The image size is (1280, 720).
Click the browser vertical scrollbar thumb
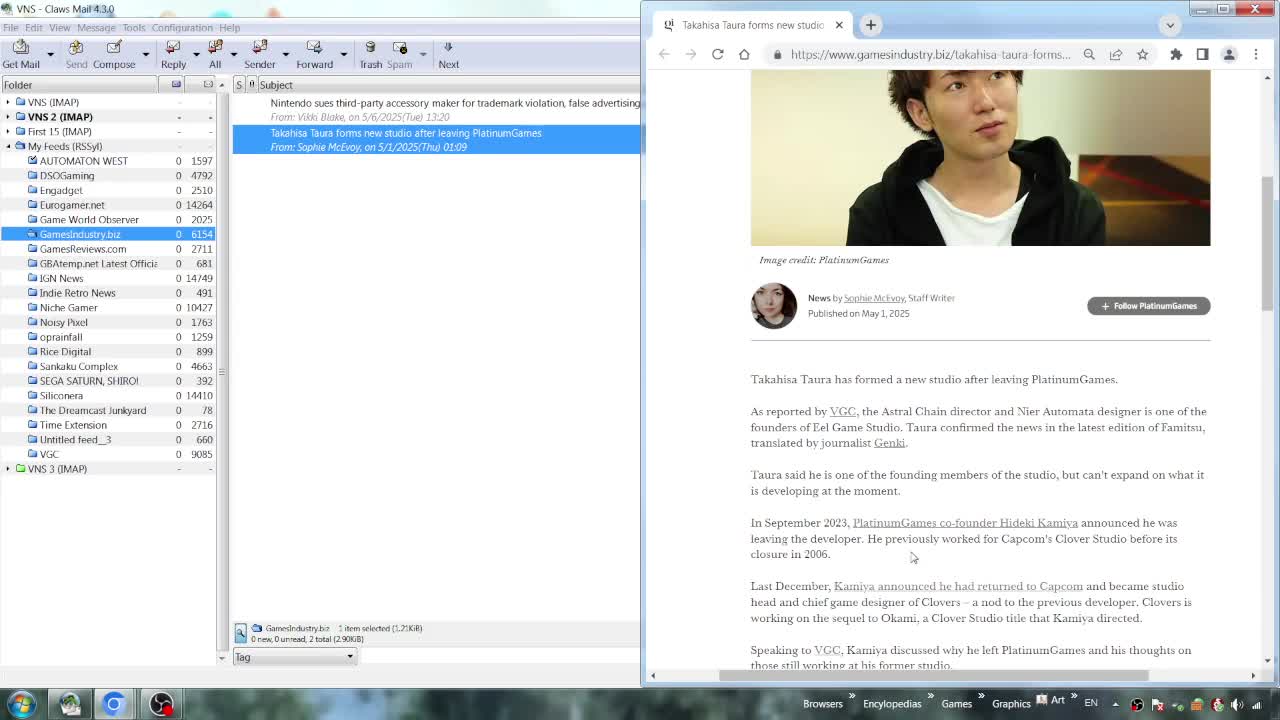point(1267,245)
